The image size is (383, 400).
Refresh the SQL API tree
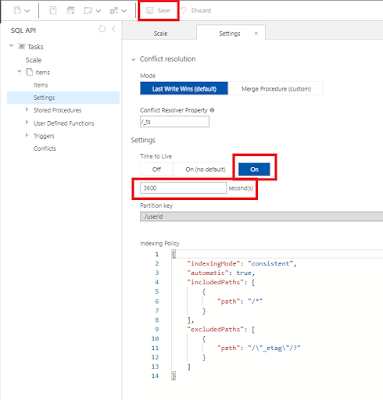102,29
